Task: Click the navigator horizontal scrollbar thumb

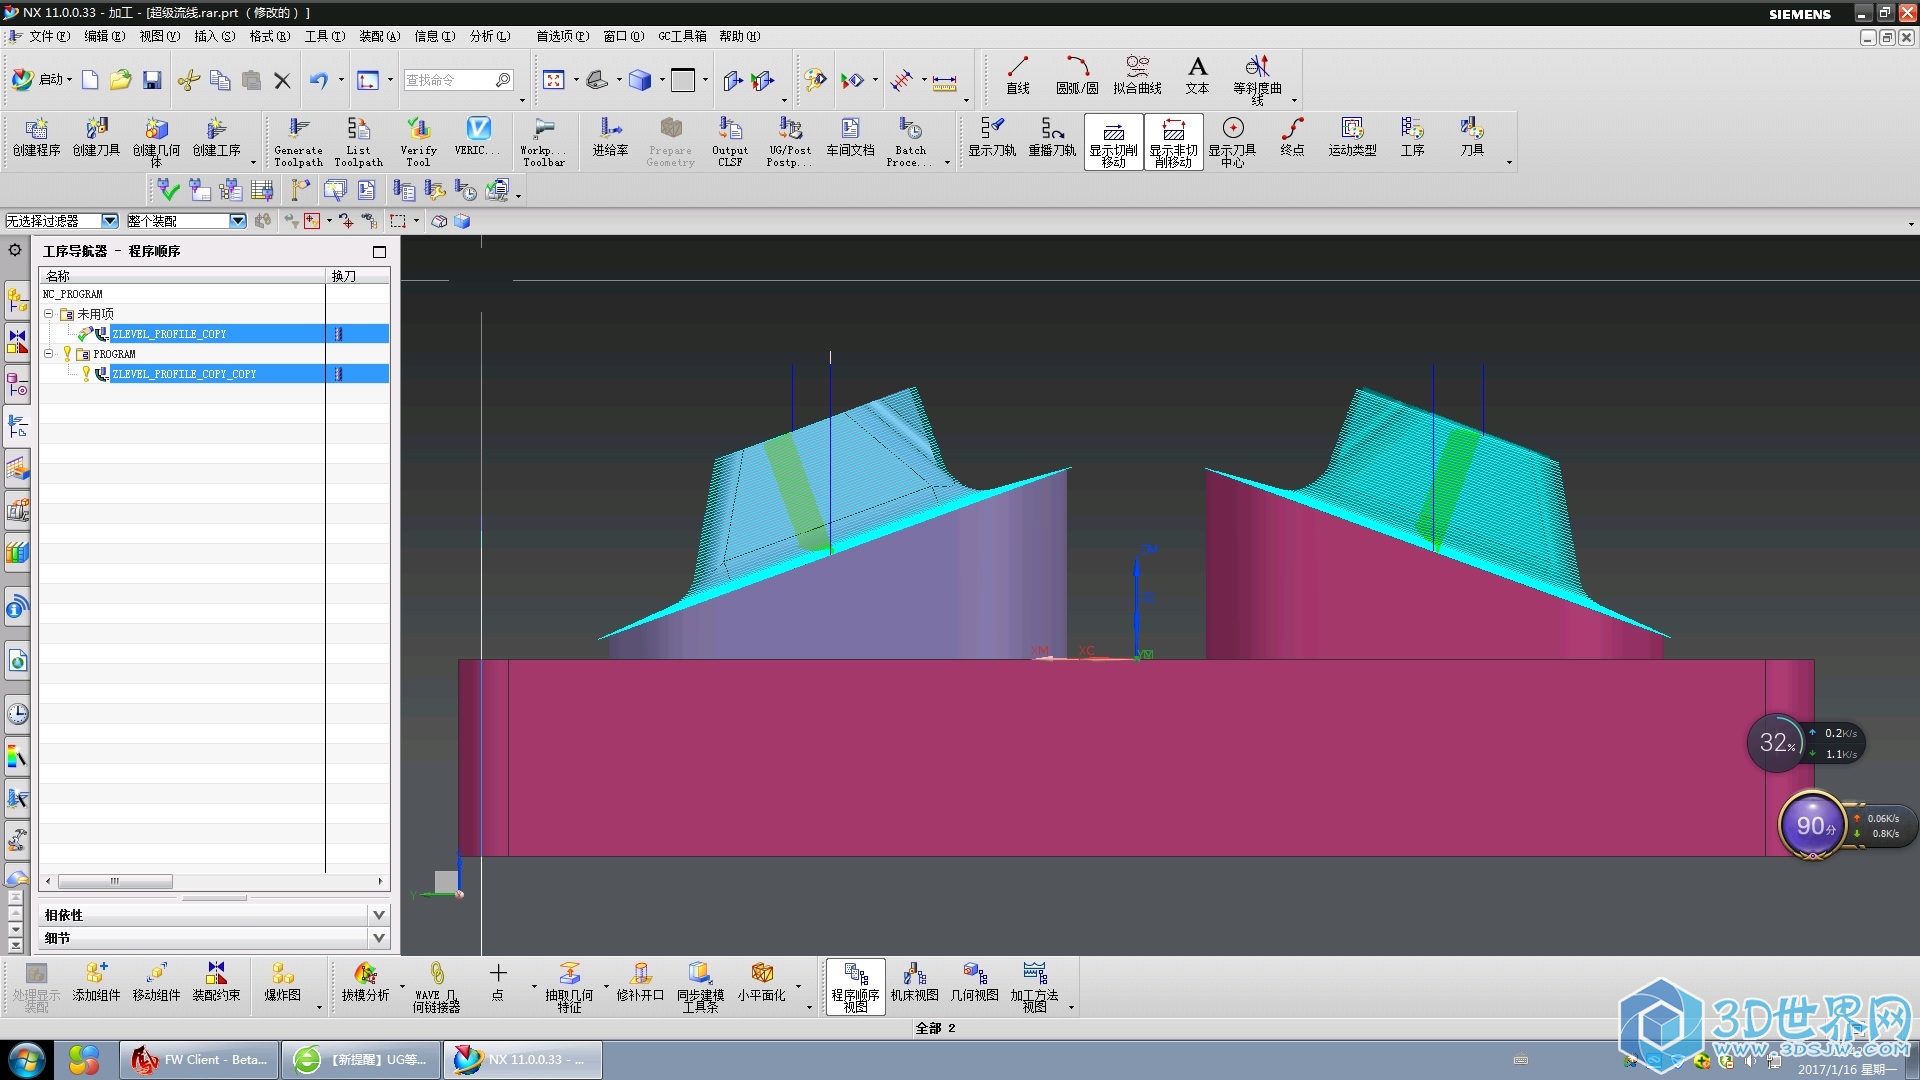Action: pyautogui.click(x=115, y=882)
